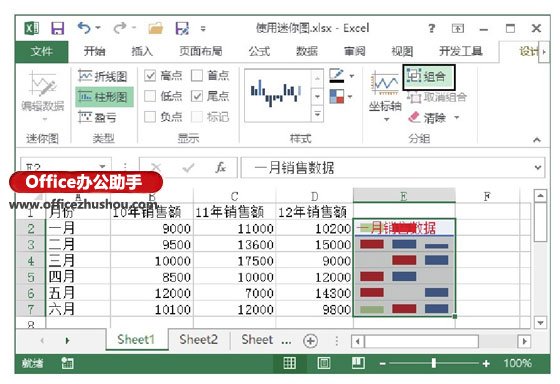This screenshot has width=560, height=384.
Task: Redo the last undone action
Action: click(120, 28)
